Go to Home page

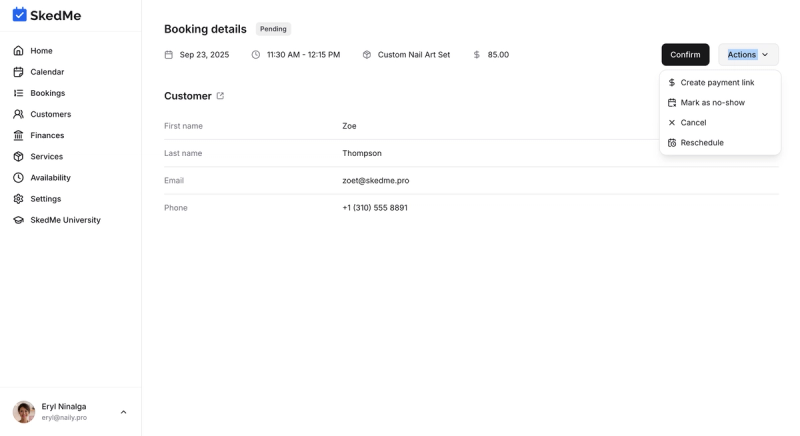[x=41, y=50]
